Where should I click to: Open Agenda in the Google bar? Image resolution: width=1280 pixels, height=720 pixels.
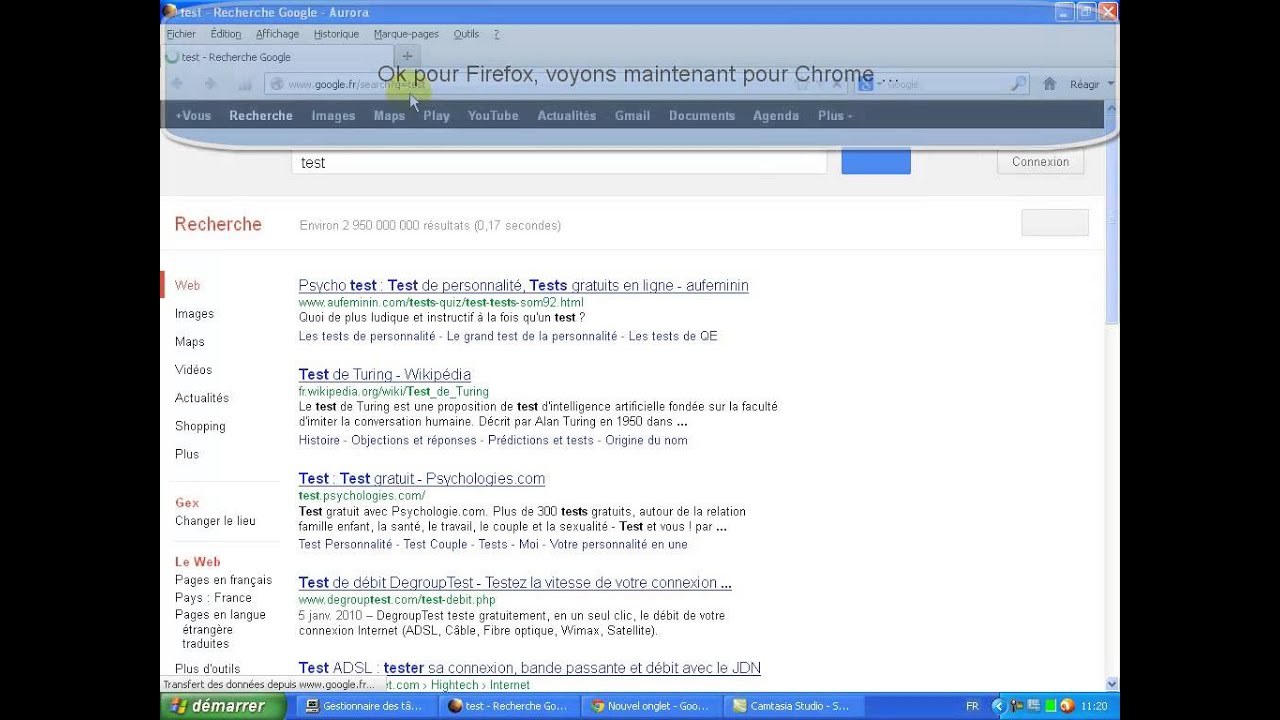click(x=776, y=116)
